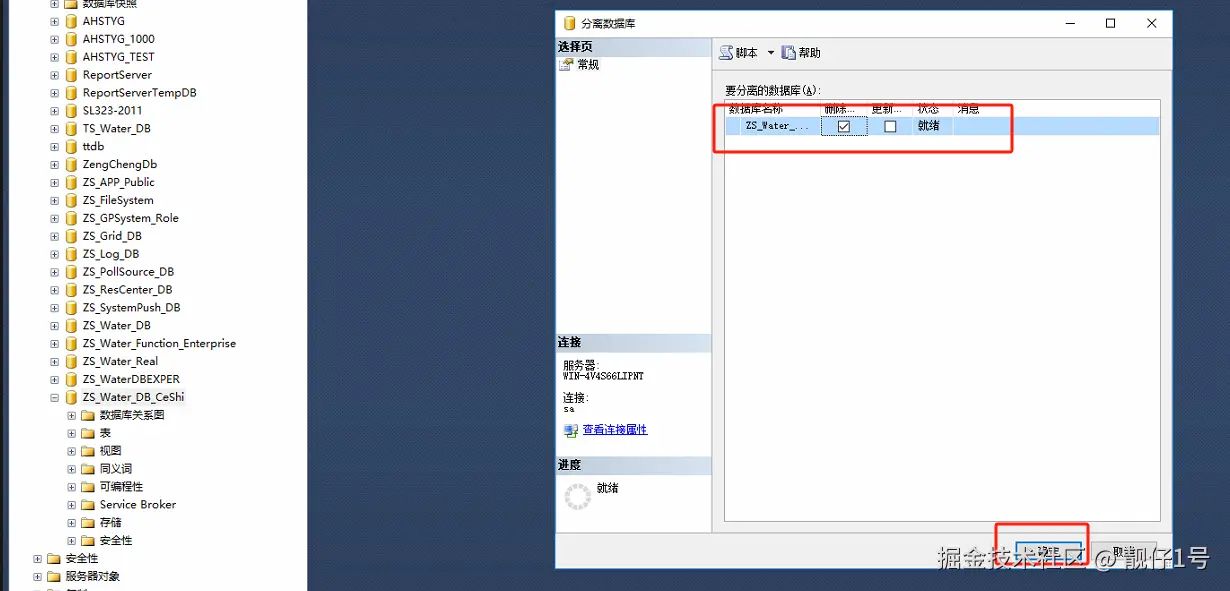The width and height of the screenshot is (1230, 591).
Task: Maximize the 分离数据库 dialog window
Action: (x=1110, y=23)
